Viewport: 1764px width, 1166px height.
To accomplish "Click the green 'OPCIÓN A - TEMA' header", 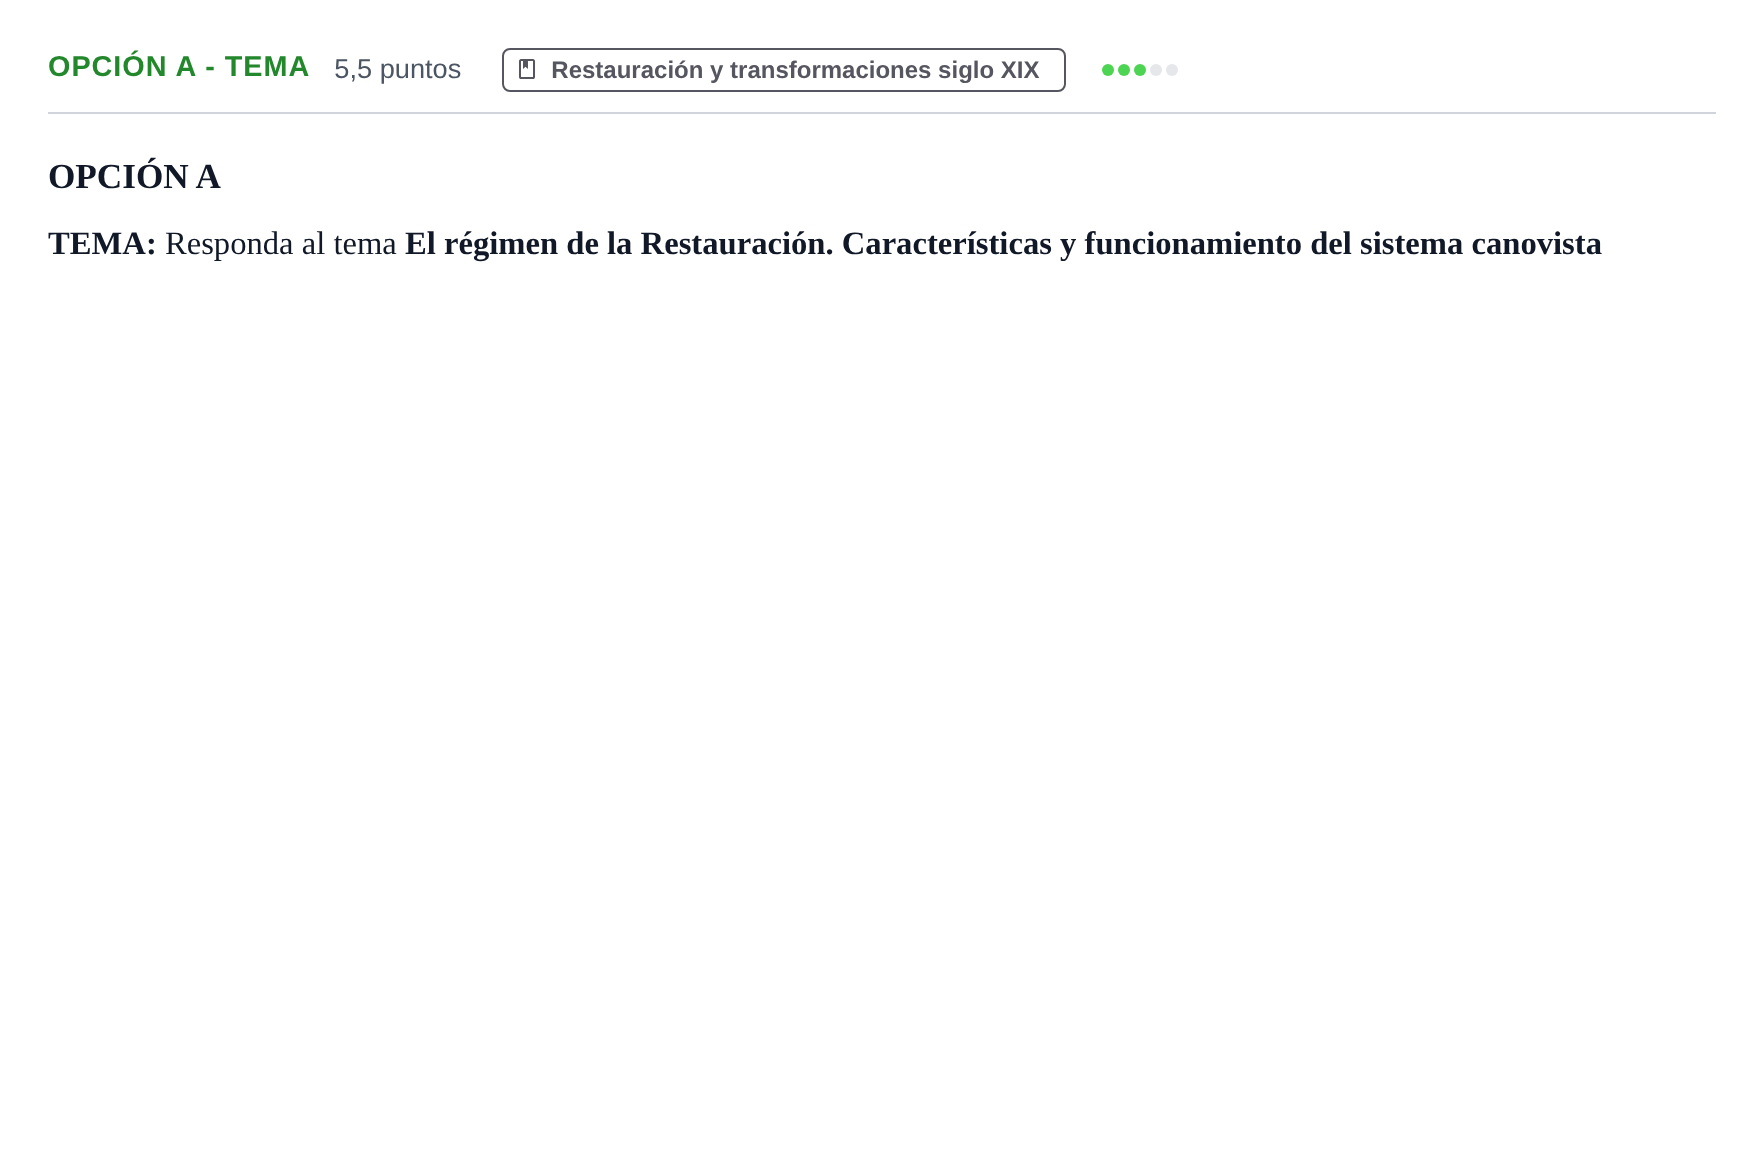I will coord(179,67).
